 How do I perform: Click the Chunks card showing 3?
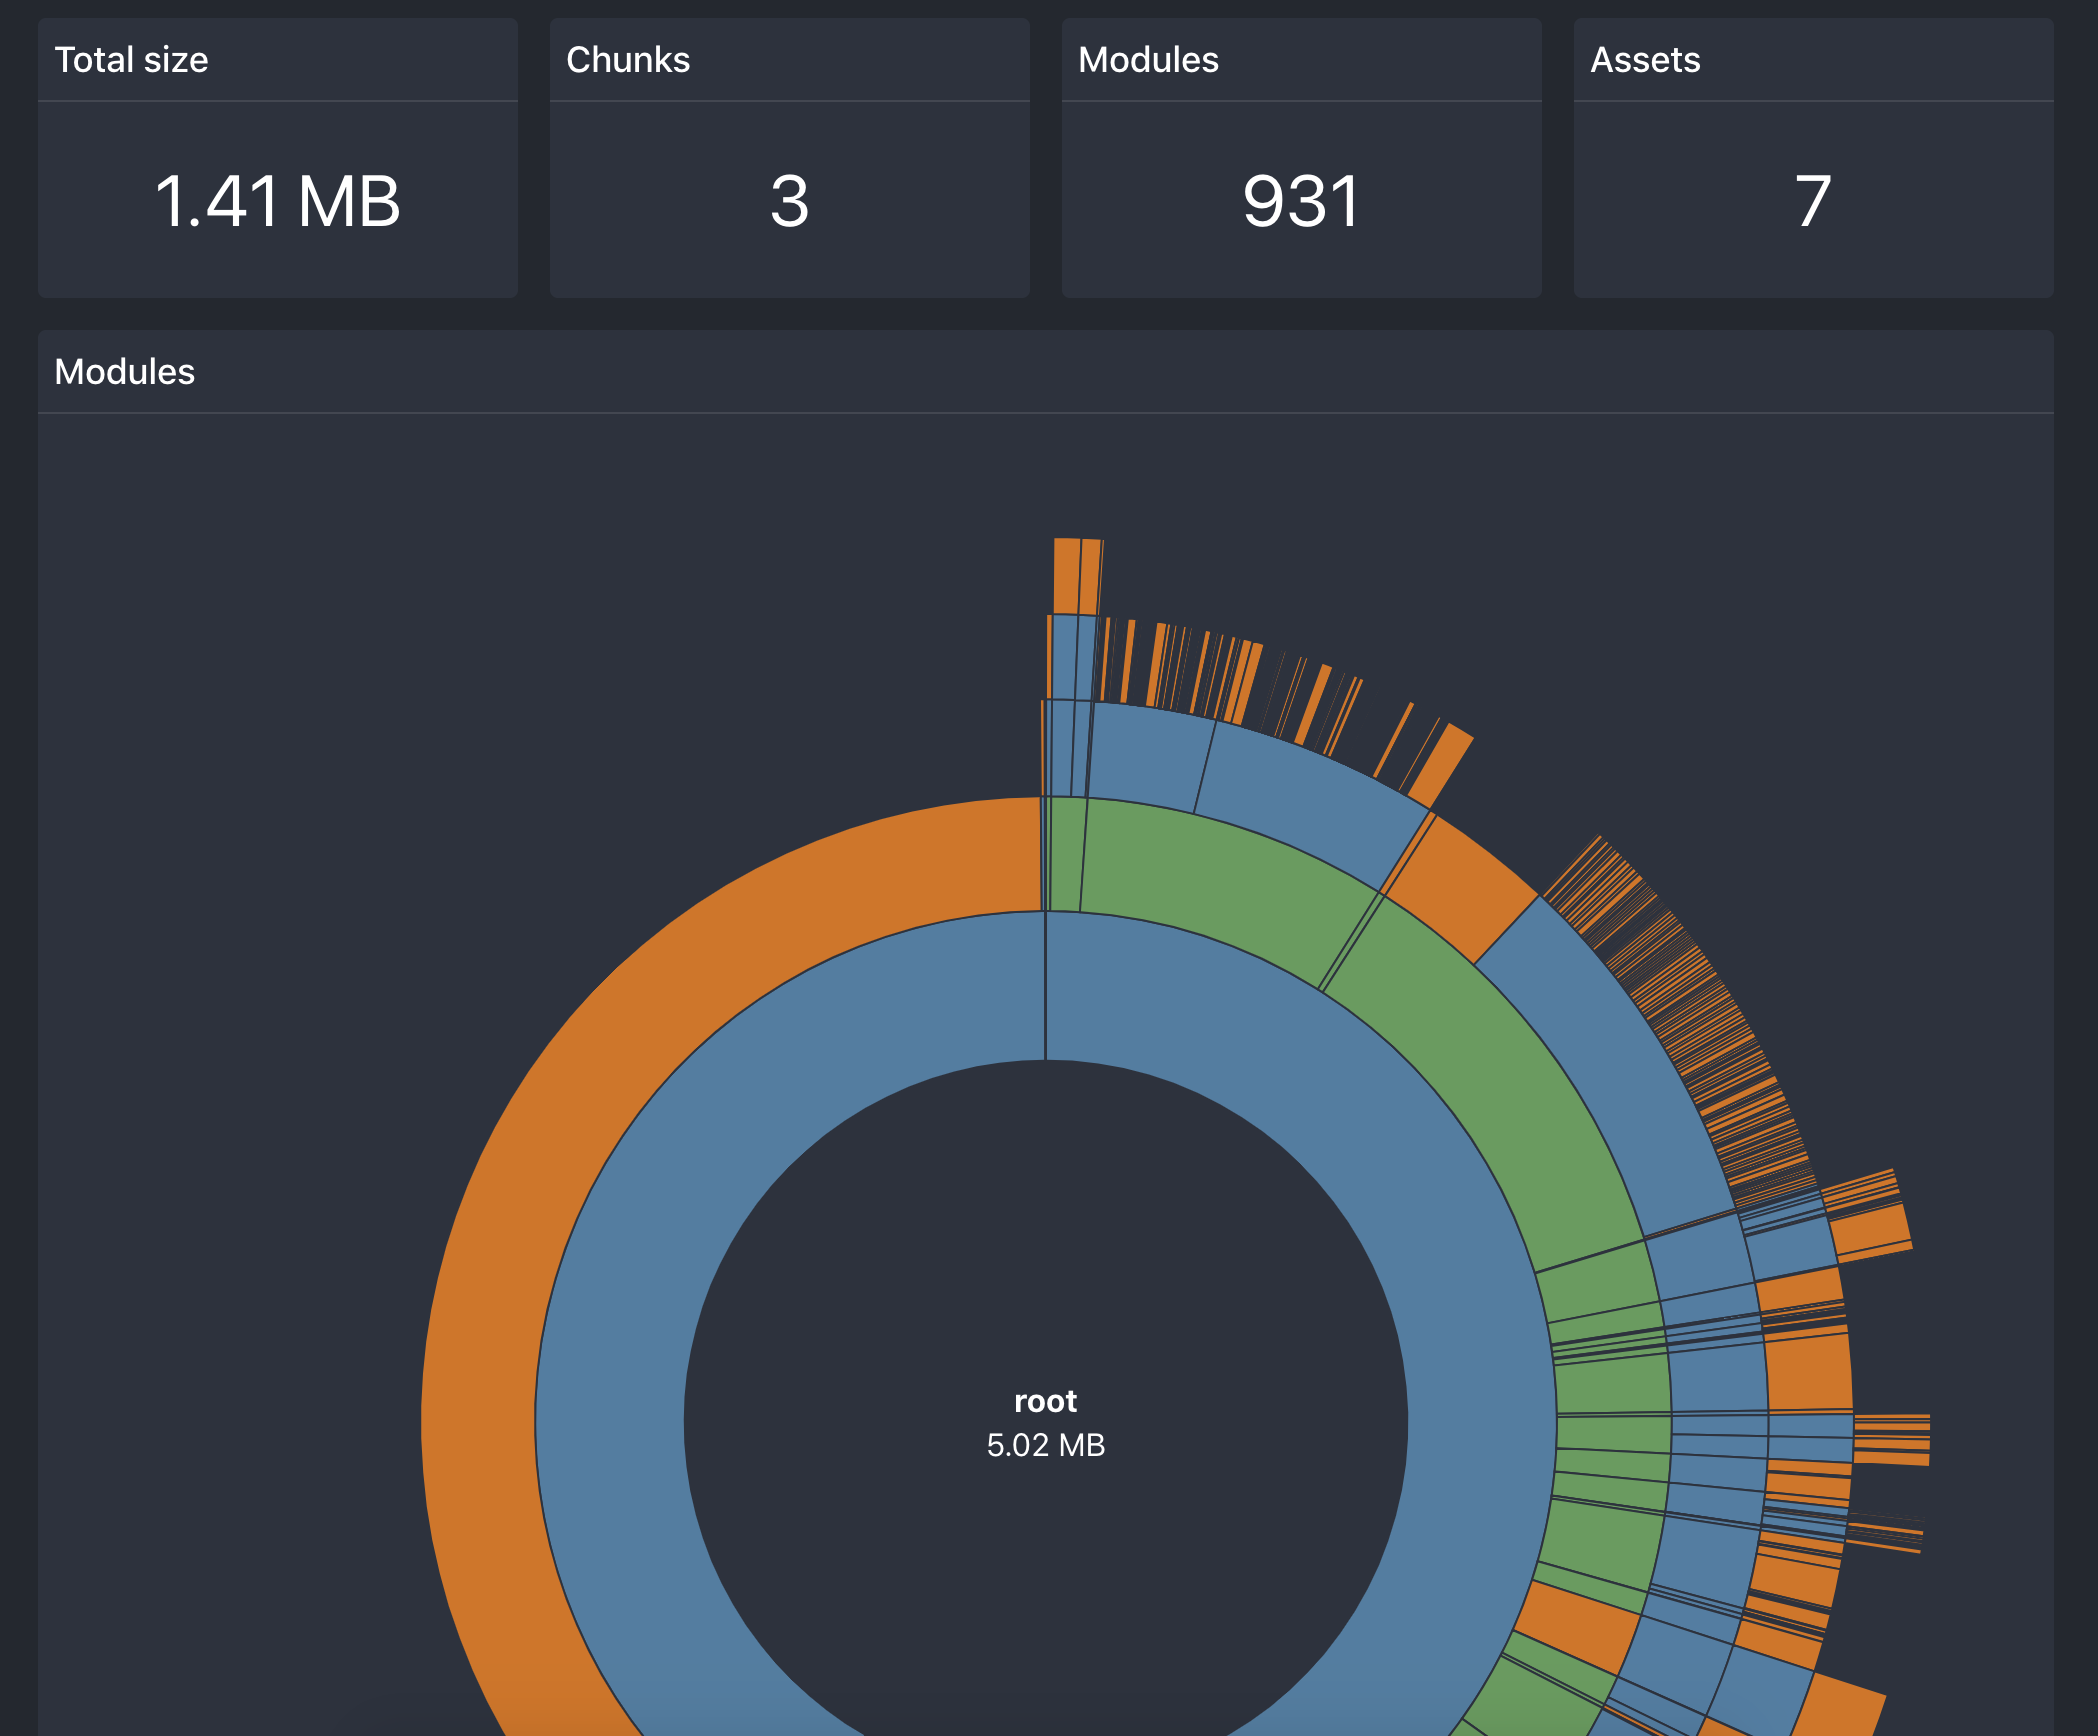[x=790, y=160]
